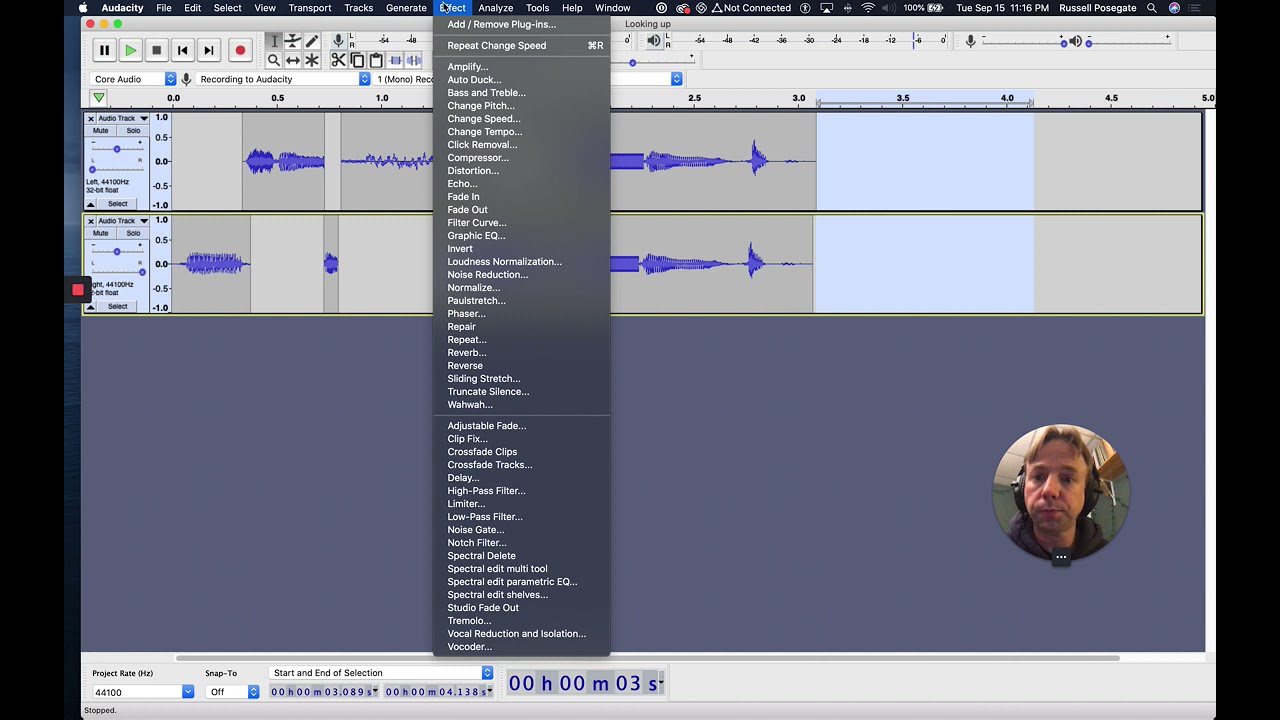The height and width of the screenshot is (720, 1280).
Task: Choose Vocal Reduction and Isolation... effect
Action: coord(516,634)
